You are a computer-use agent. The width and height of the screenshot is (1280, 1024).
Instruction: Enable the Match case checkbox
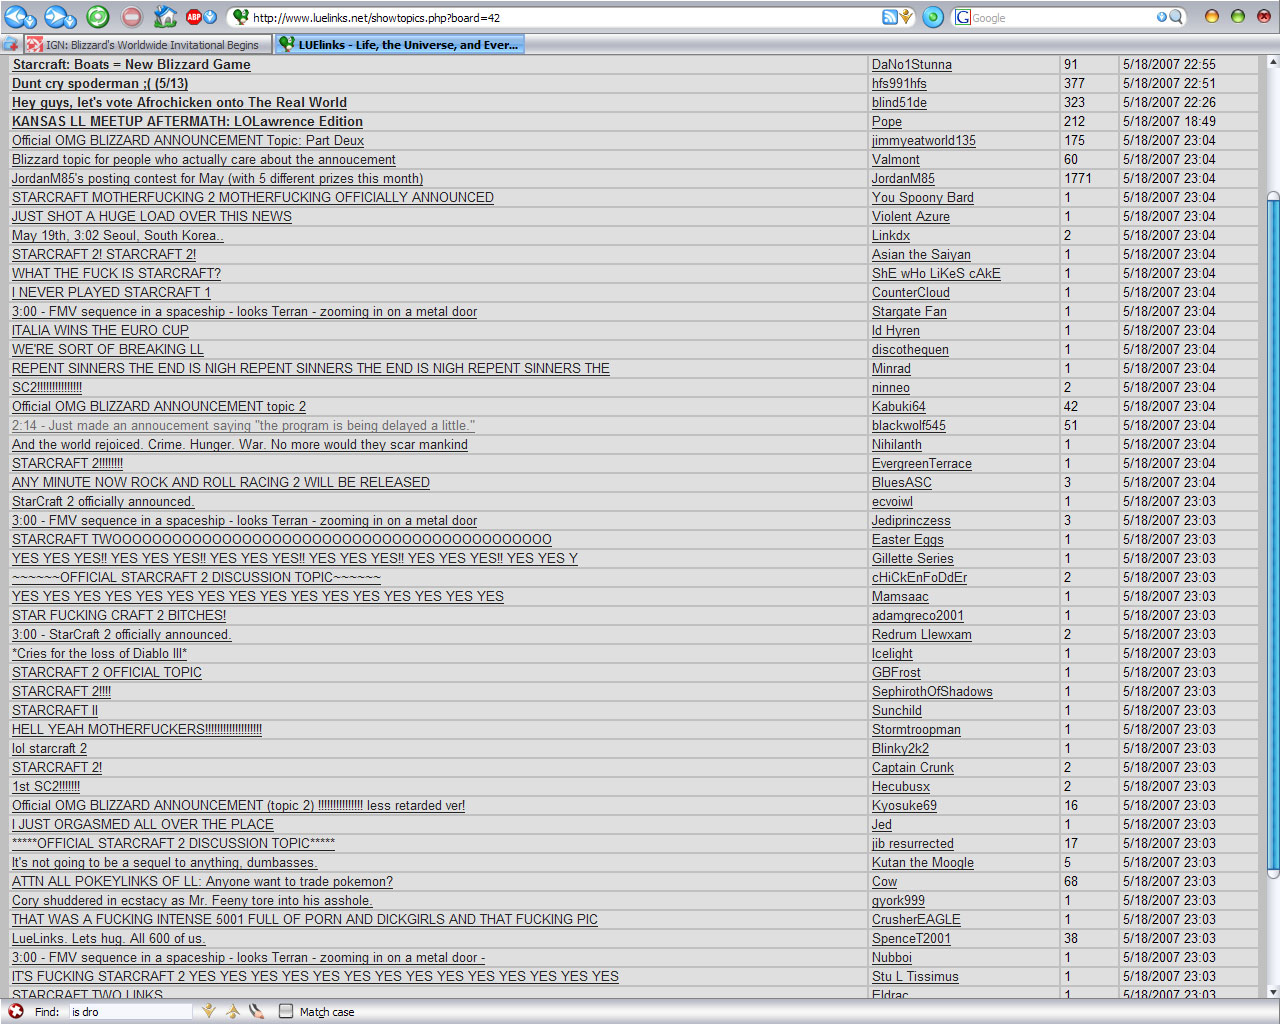(286, 1011)
